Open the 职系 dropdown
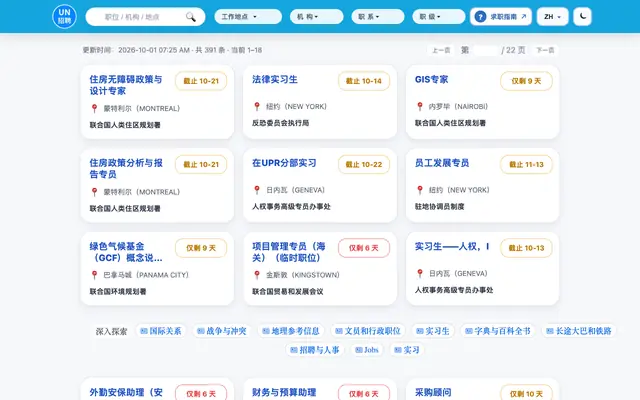This screenshot has width=640, height=400. (378, 17)
